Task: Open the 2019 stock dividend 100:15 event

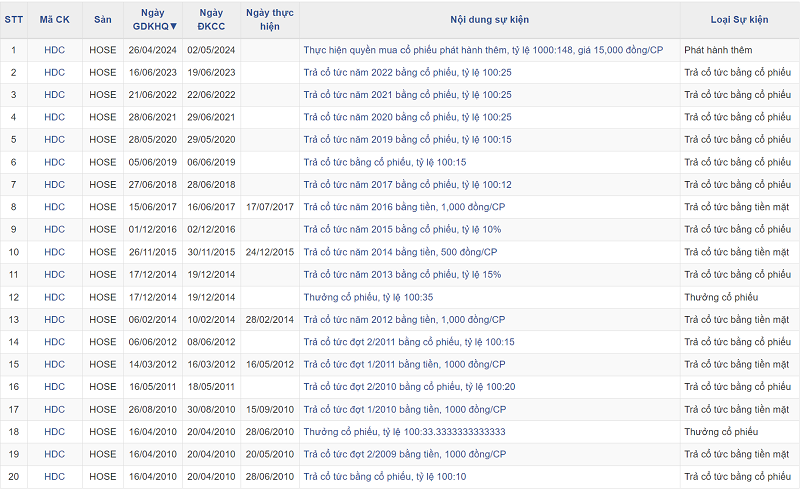Action: click(407, 139)
